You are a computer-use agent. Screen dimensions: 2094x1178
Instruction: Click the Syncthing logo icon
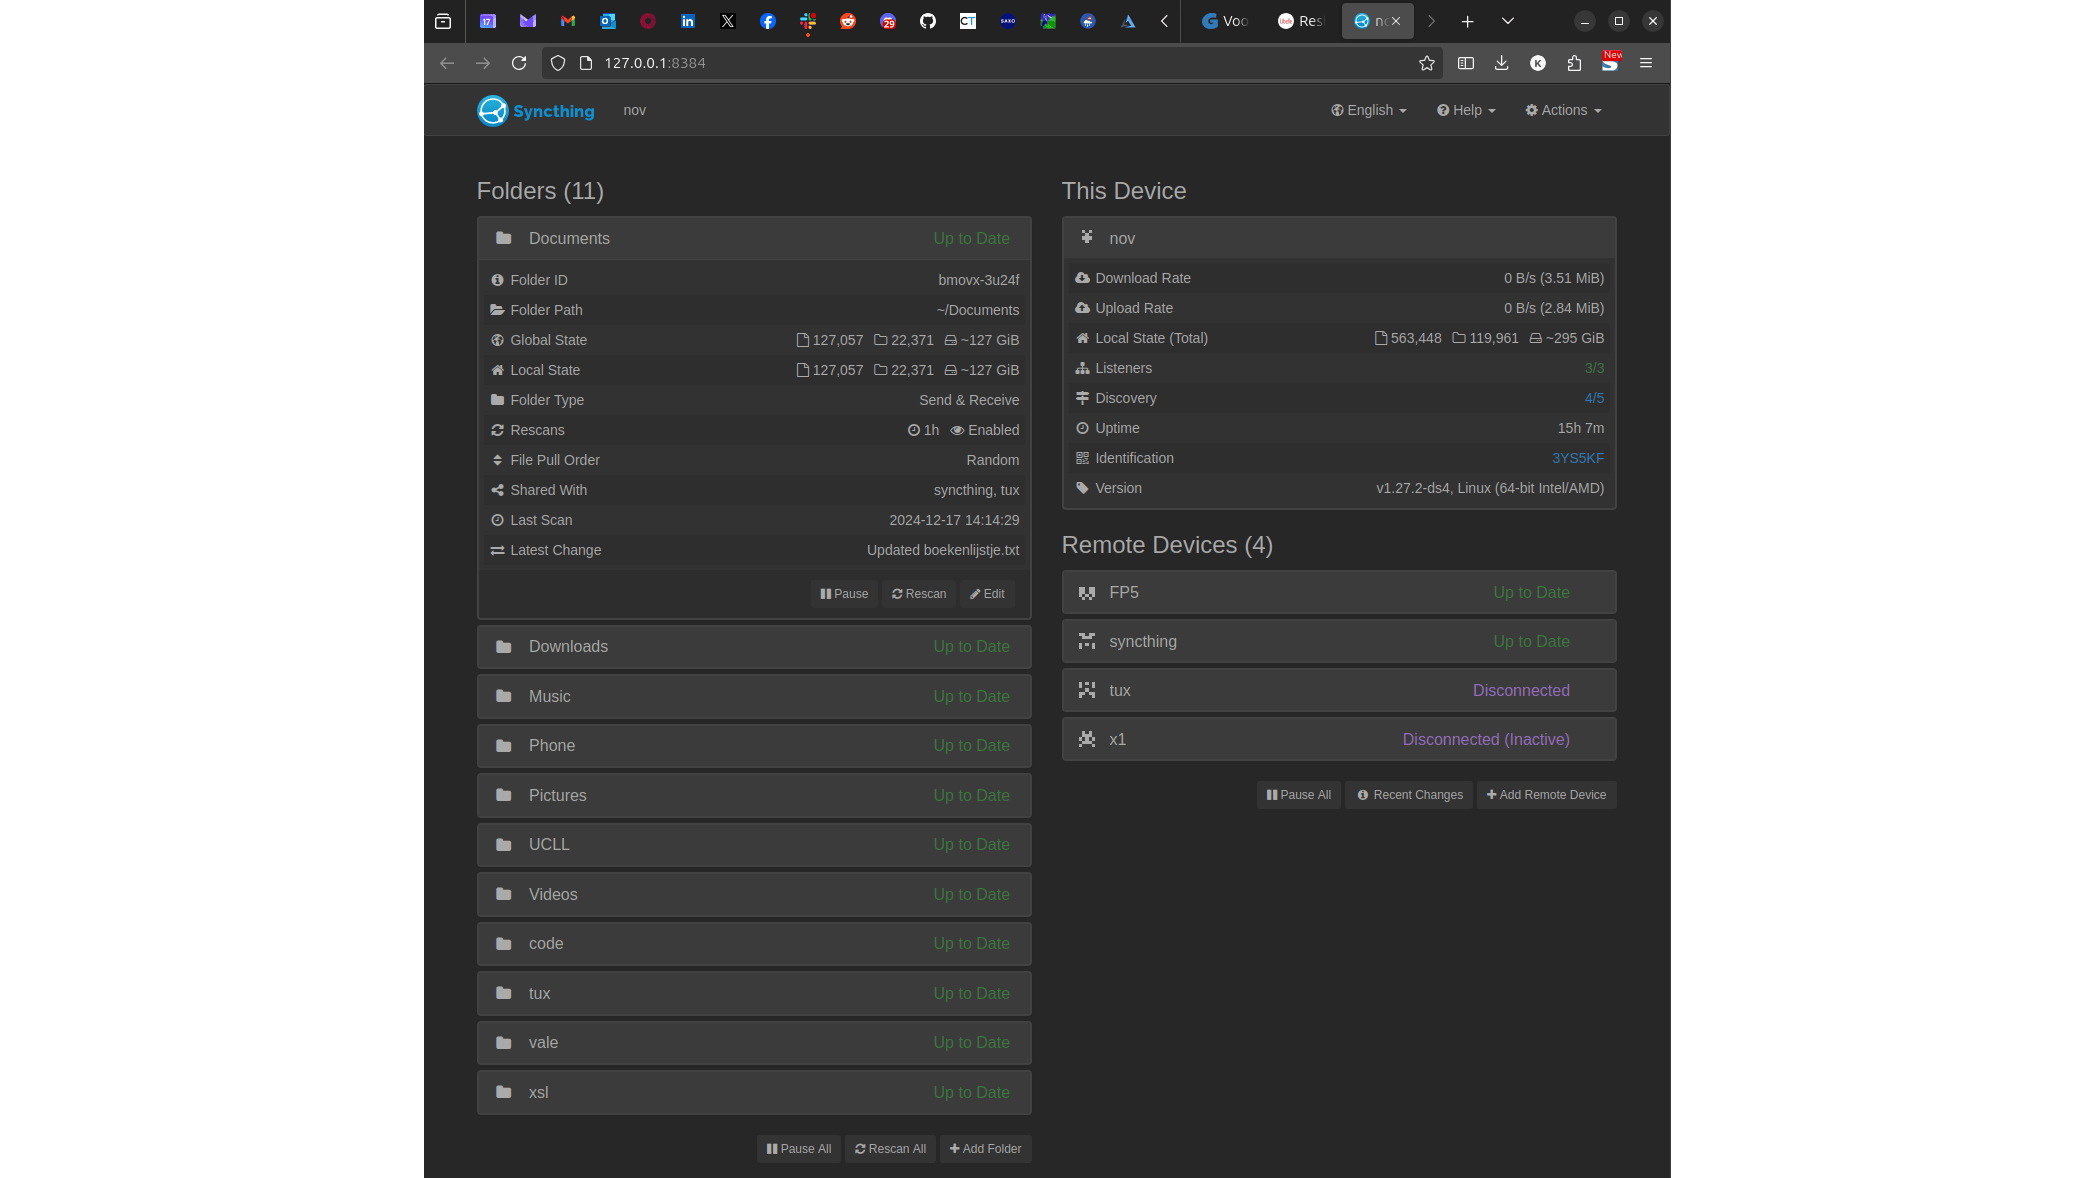pyautogui.click(x=492, y=111)
